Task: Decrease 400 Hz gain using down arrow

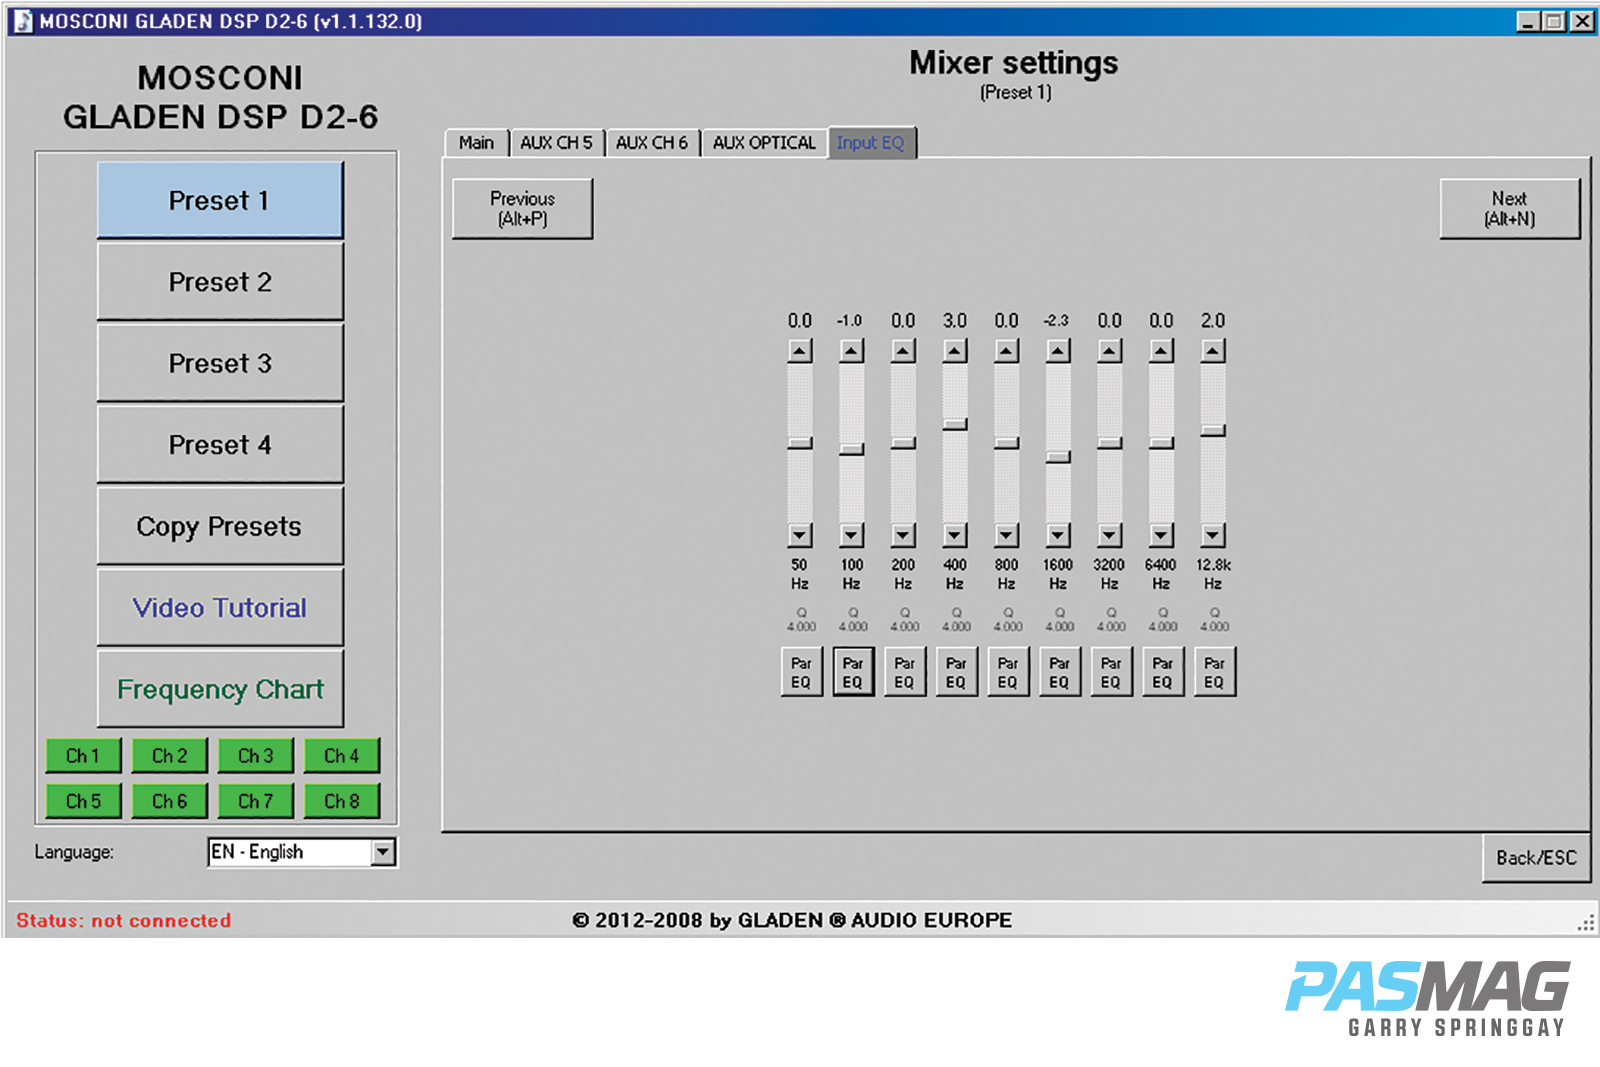Action: [956, 535]
